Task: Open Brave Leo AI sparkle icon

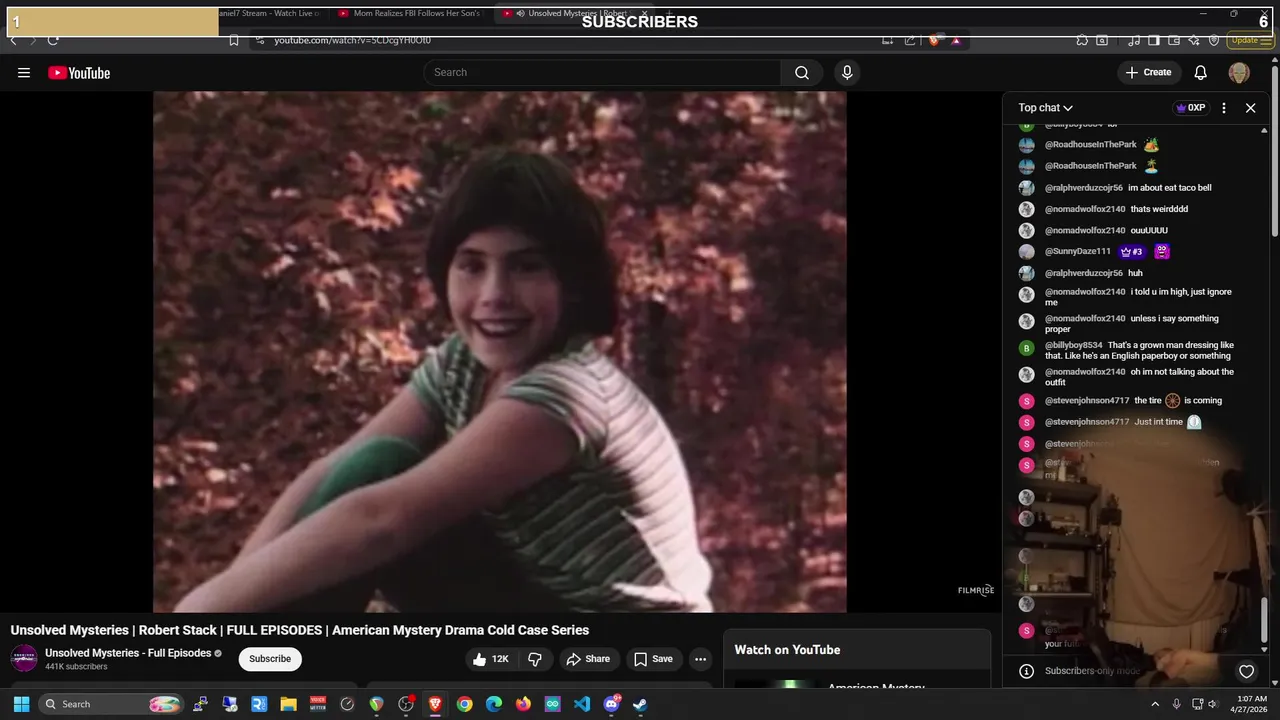Action: click(x=1194, y=40)
